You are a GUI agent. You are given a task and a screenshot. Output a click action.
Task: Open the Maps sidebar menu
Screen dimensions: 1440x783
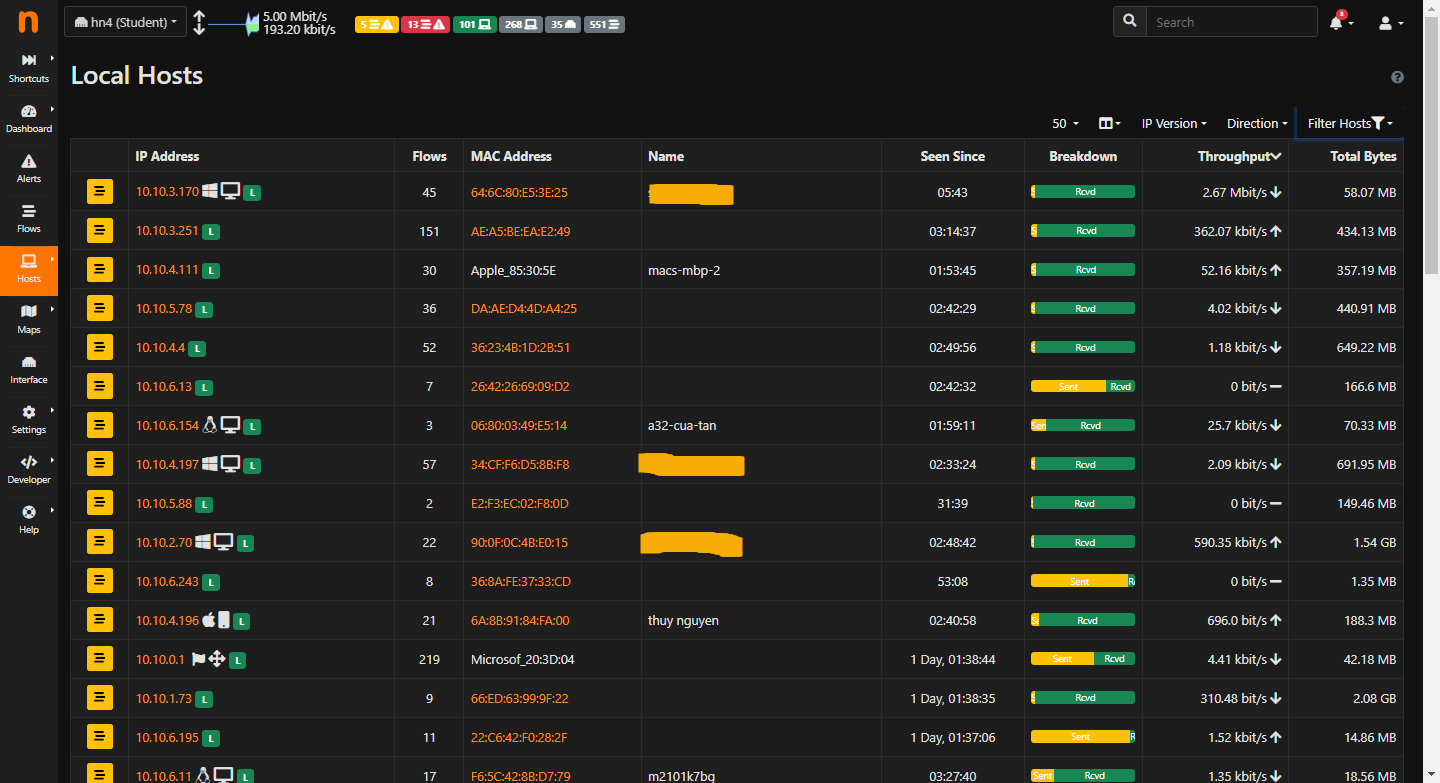(x=29, y=319)
